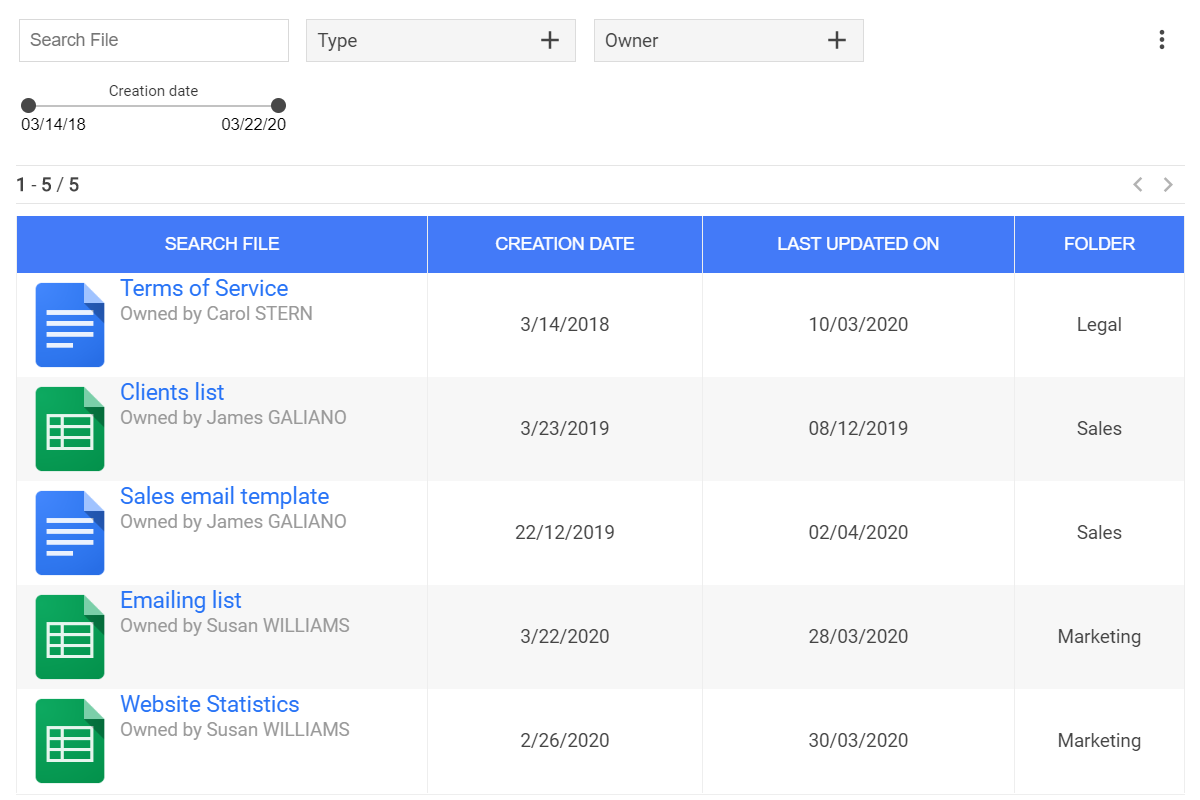Click 'Owned by Carol STERN' text
This screenshot has width=1200, height=800.
pyautogui.click(x=216, y=314)
